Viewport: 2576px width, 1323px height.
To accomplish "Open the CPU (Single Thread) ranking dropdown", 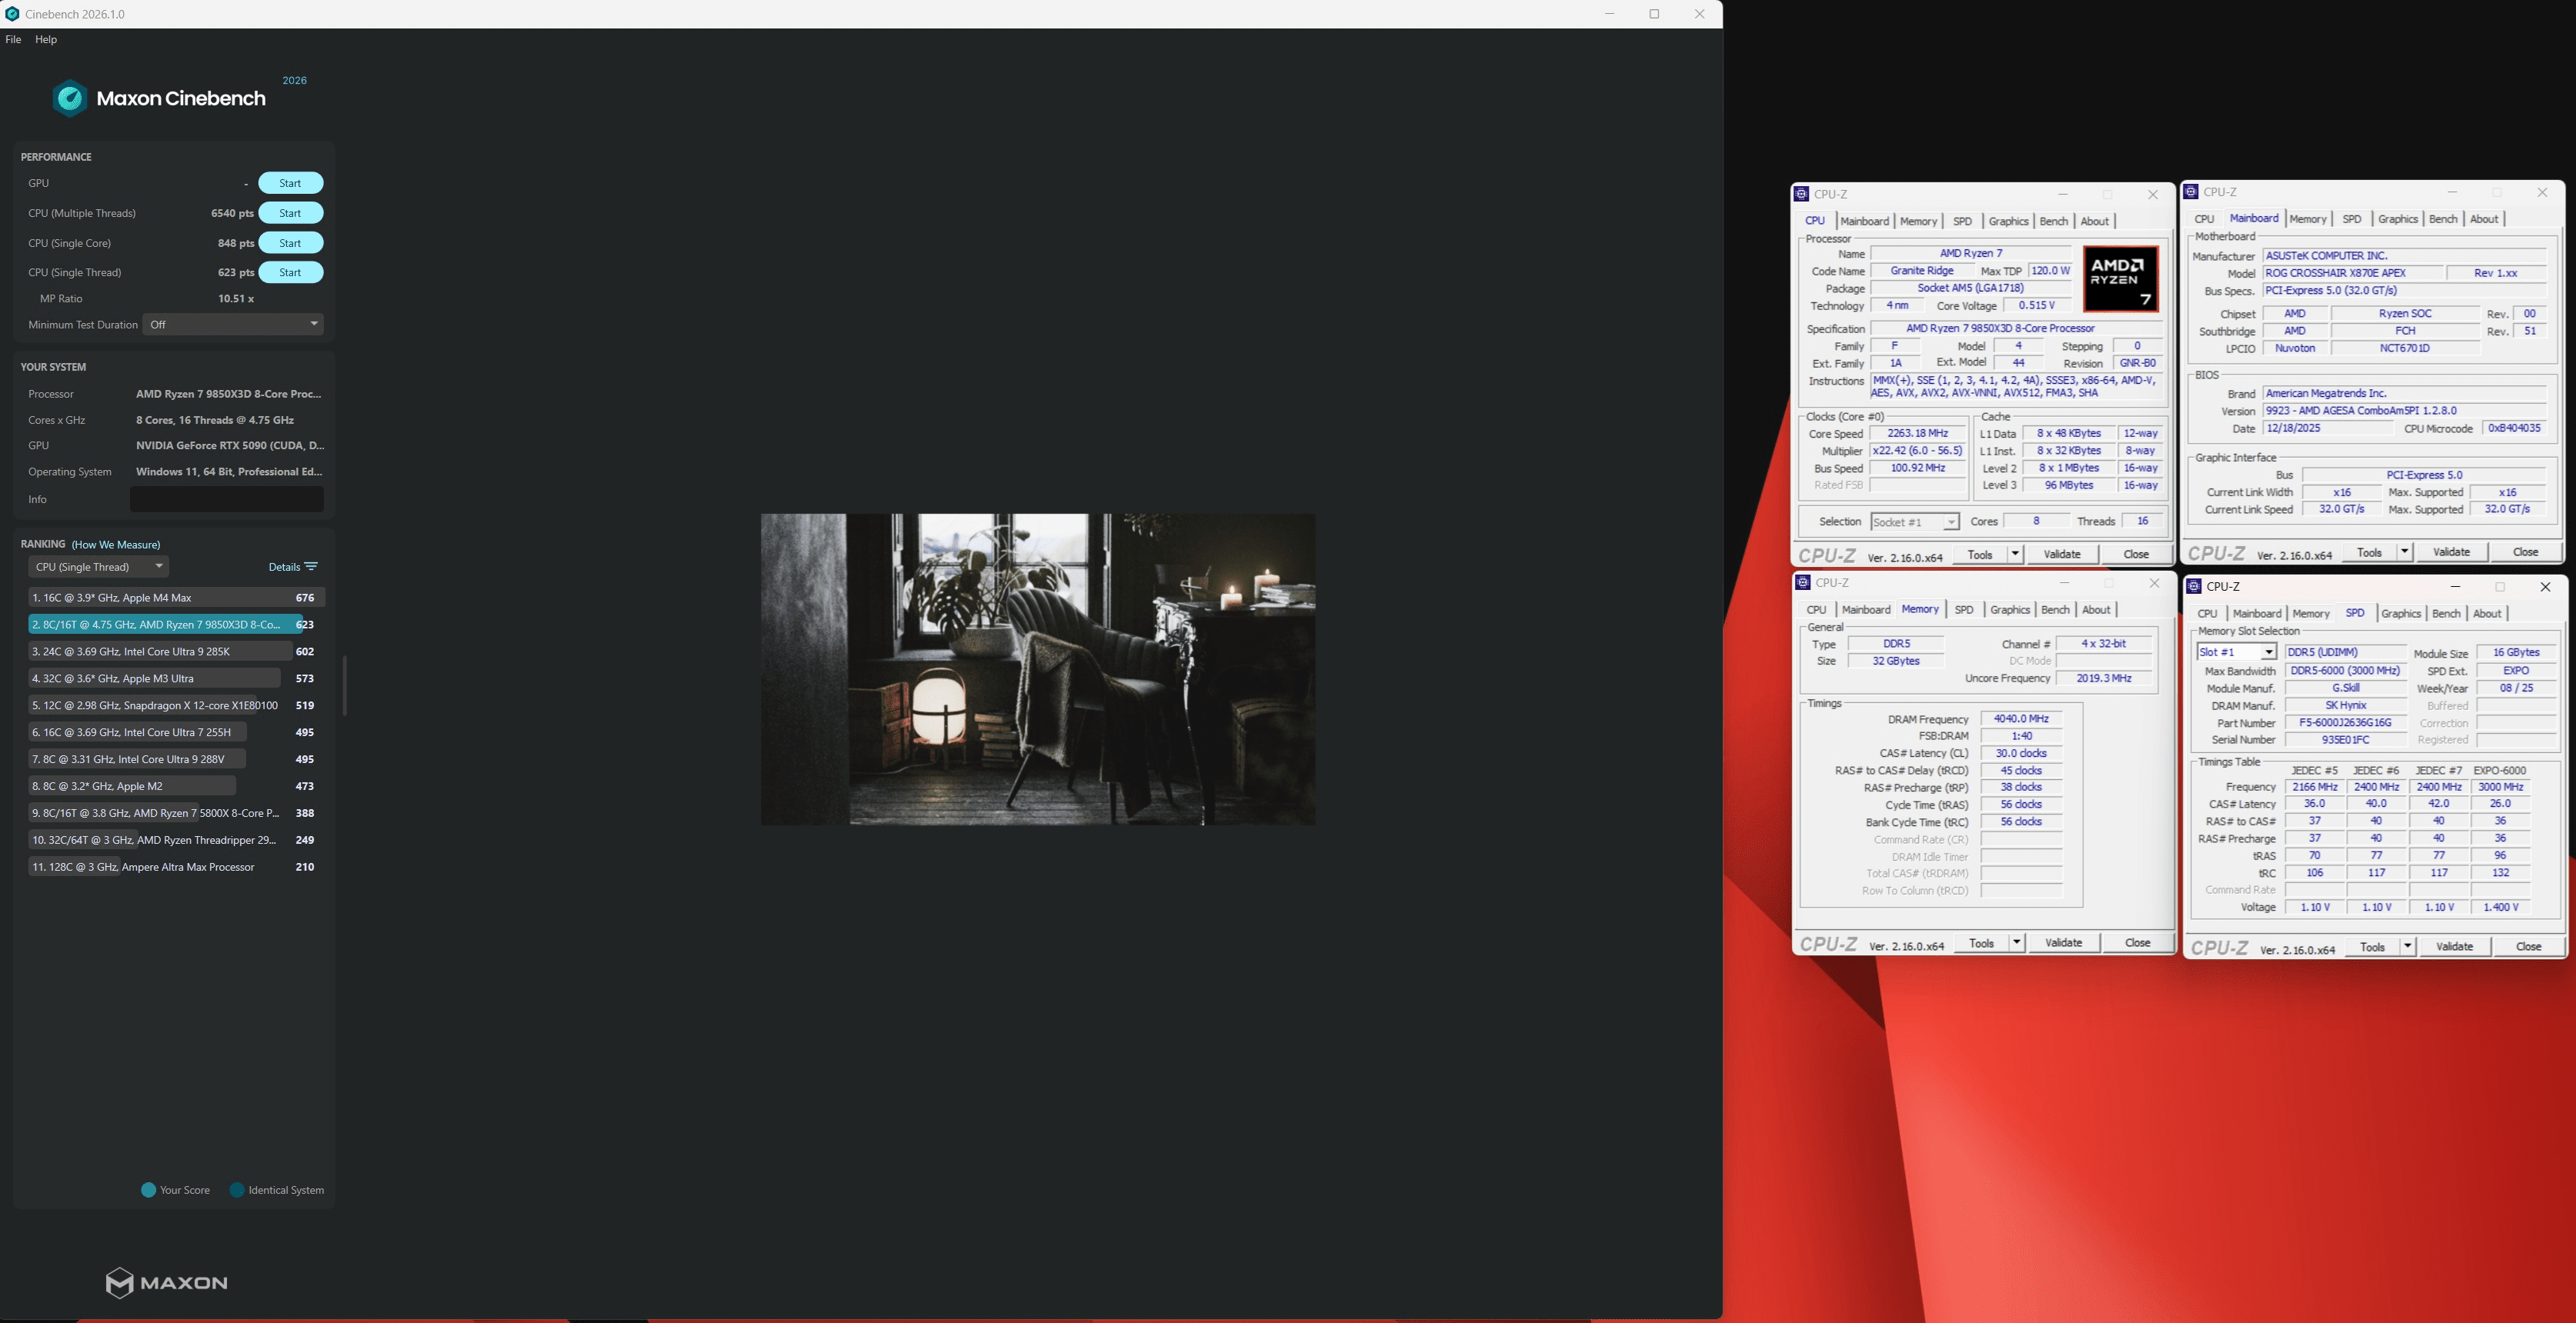I will 98,567.
